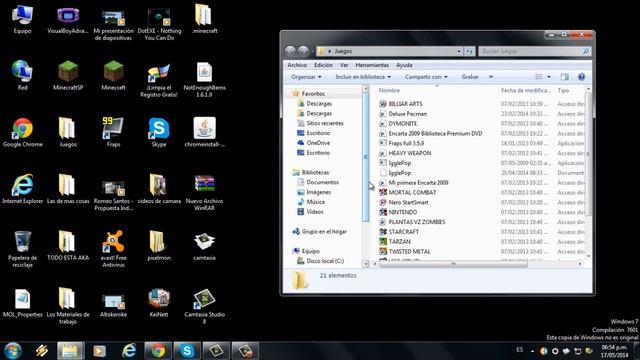Viewport: 640px width, 360px height.
Task: Select the KeiNett desktop icon
Action: click(159, 302)
